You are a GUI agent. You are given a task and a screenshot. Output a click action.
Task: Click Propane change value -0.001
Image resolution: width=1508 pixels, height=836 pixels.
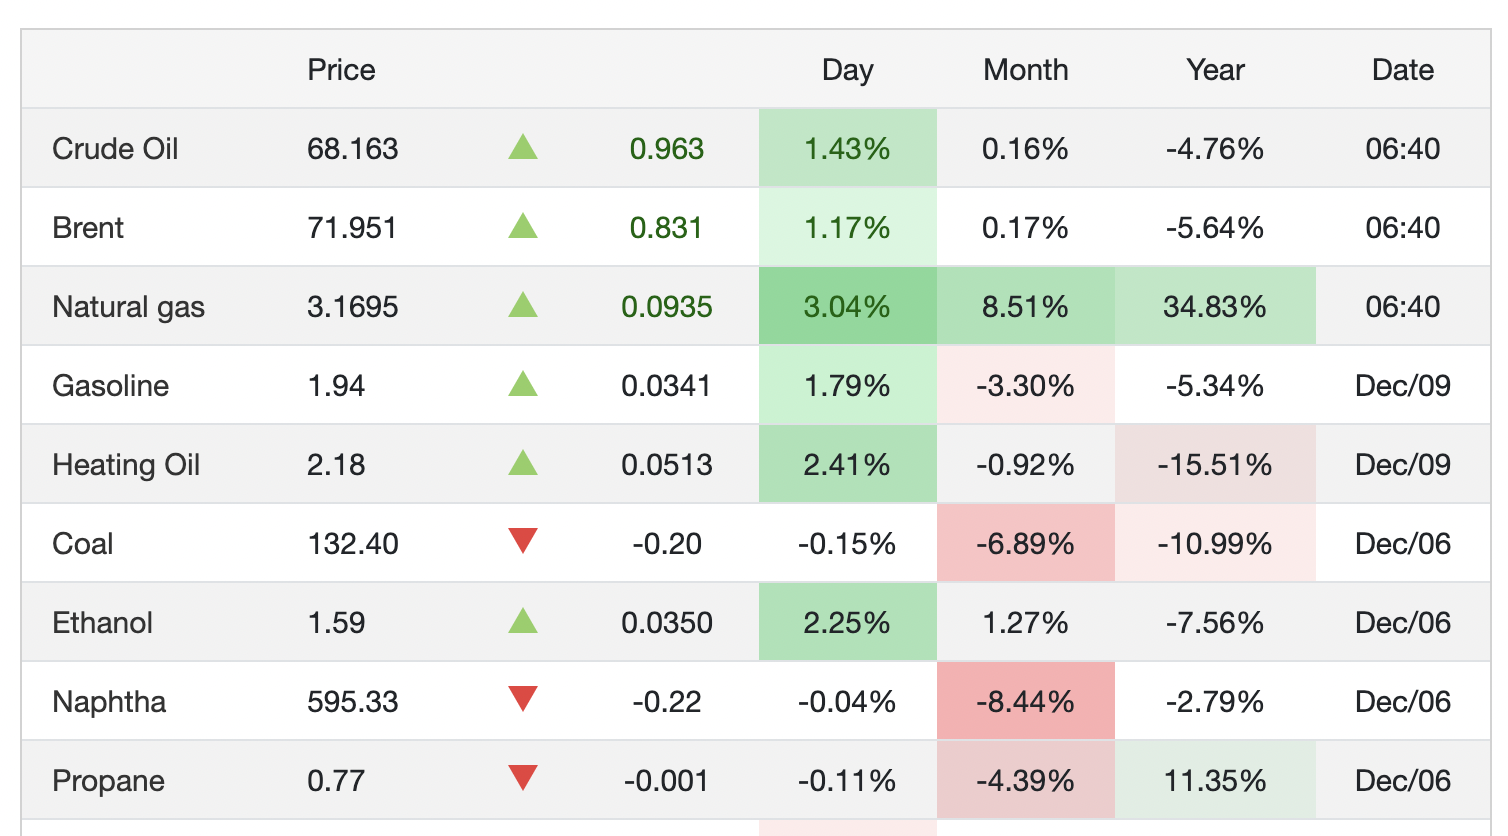666,781
